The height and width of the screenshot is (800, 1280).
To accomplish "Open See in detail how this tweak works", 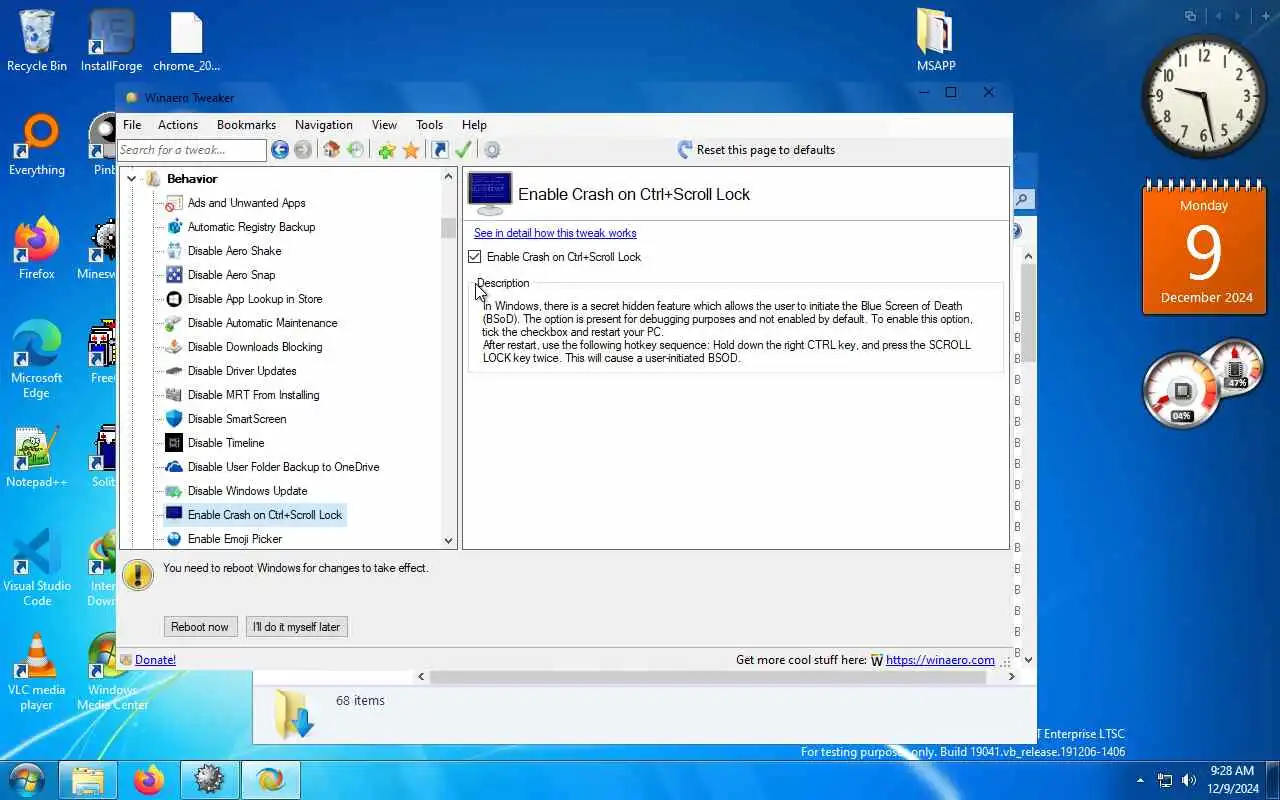I will pos(555,233).
